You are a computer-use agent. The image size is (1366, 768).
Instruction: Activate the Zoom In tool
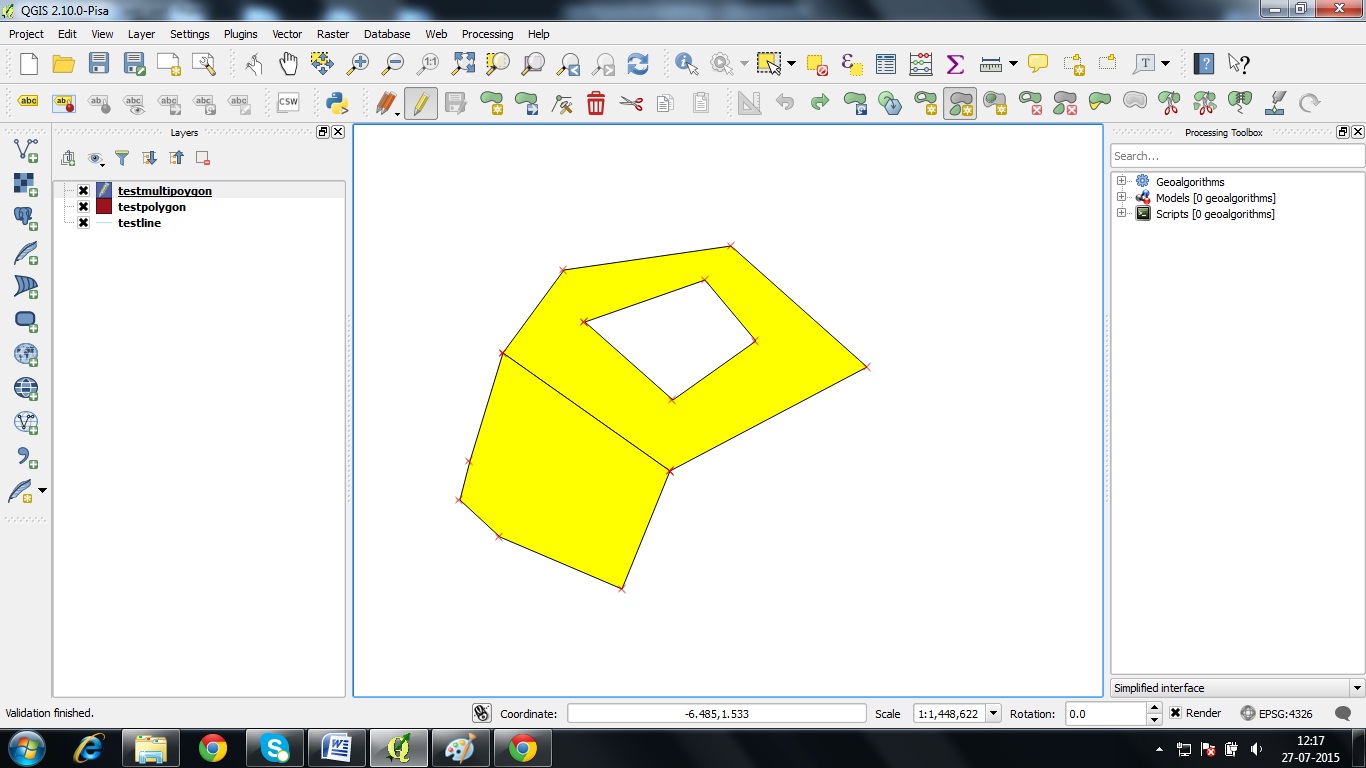359,63
